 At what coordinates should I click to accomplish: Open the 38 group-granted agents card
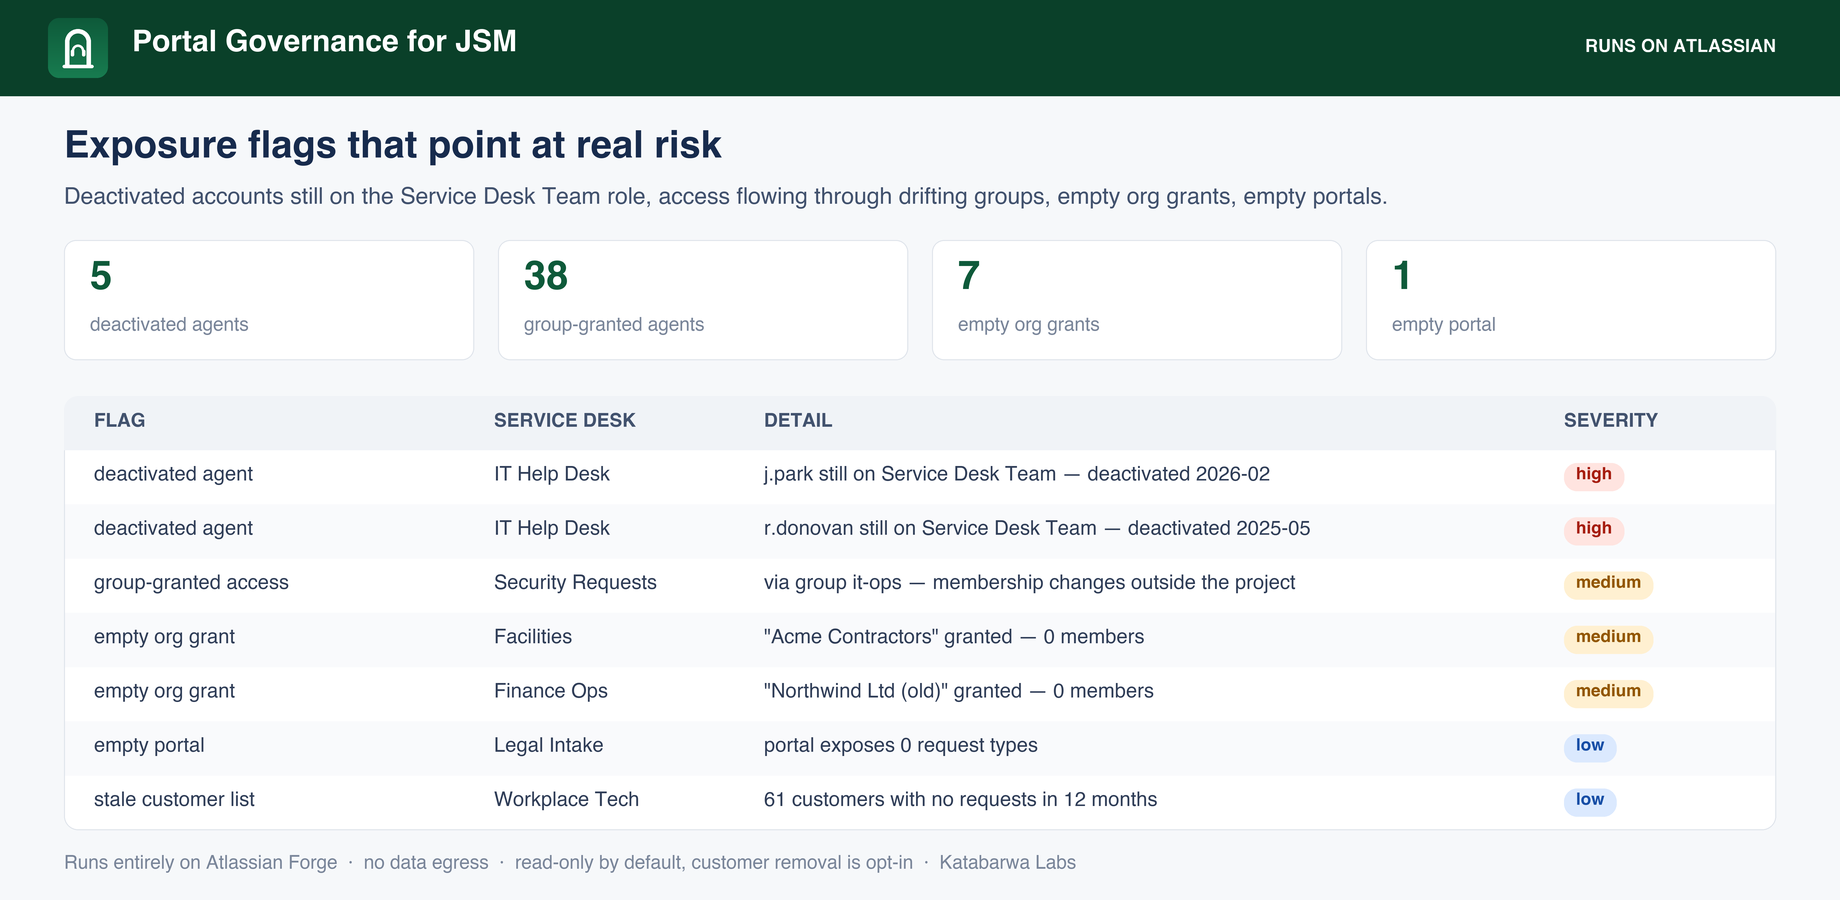tap(703, 300)
